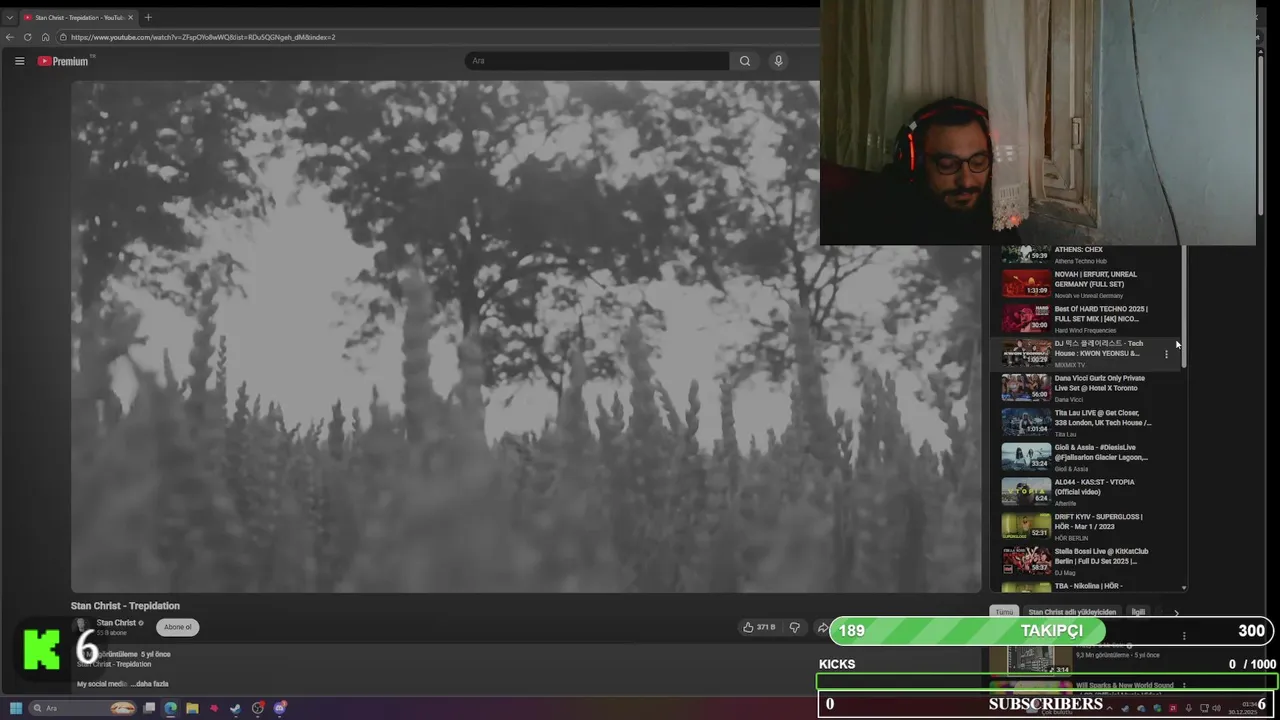Open the YouTube hamburger guide menu
This screenshot has width=1280, height=720.
19,61
